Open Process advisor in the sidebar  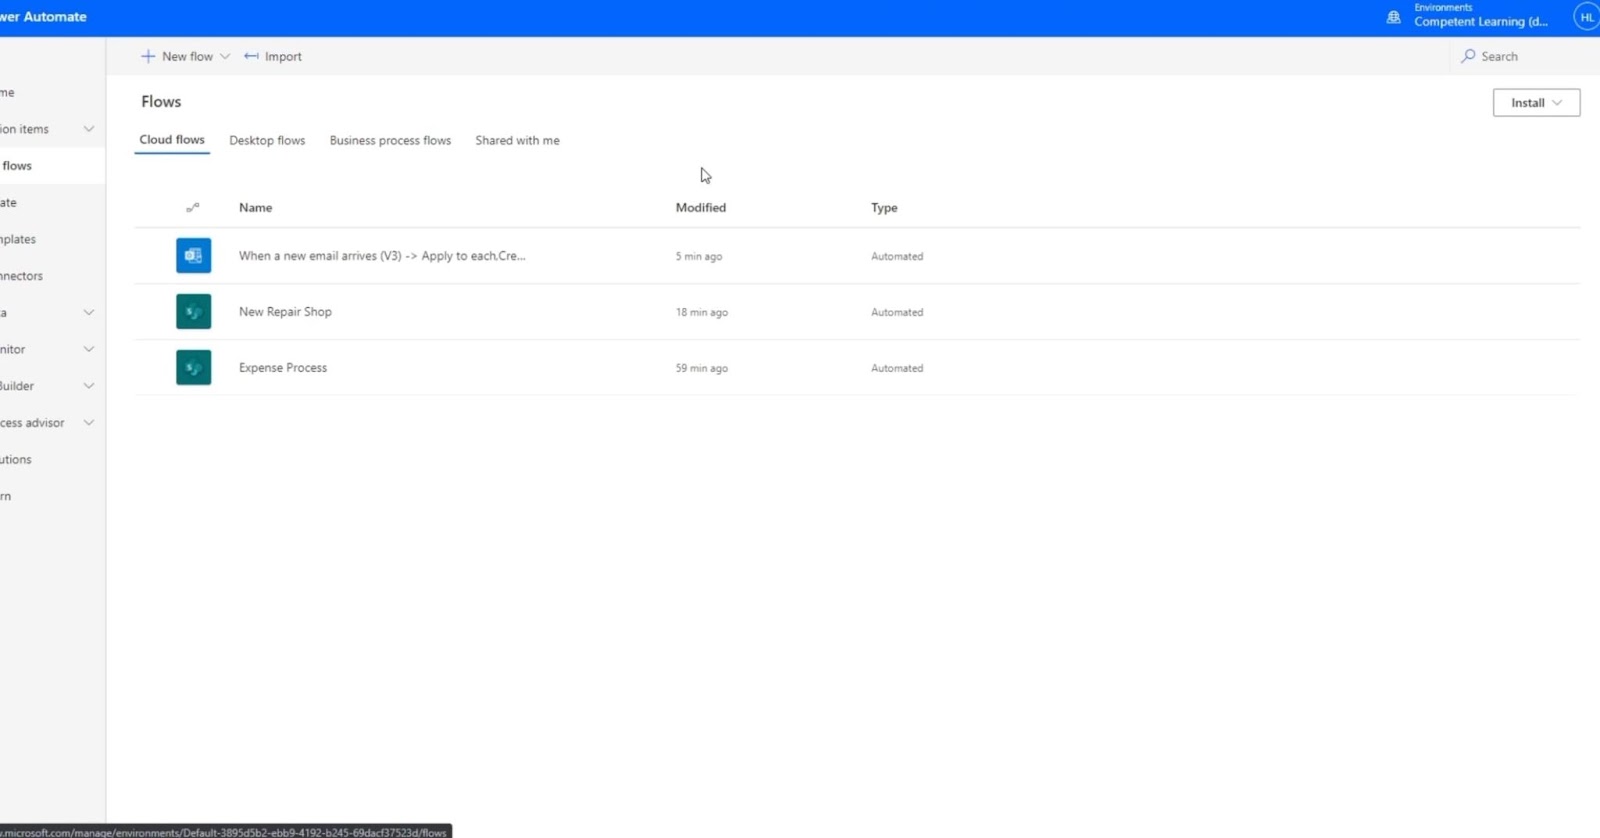pyautogui.click(x=32, y=423)
